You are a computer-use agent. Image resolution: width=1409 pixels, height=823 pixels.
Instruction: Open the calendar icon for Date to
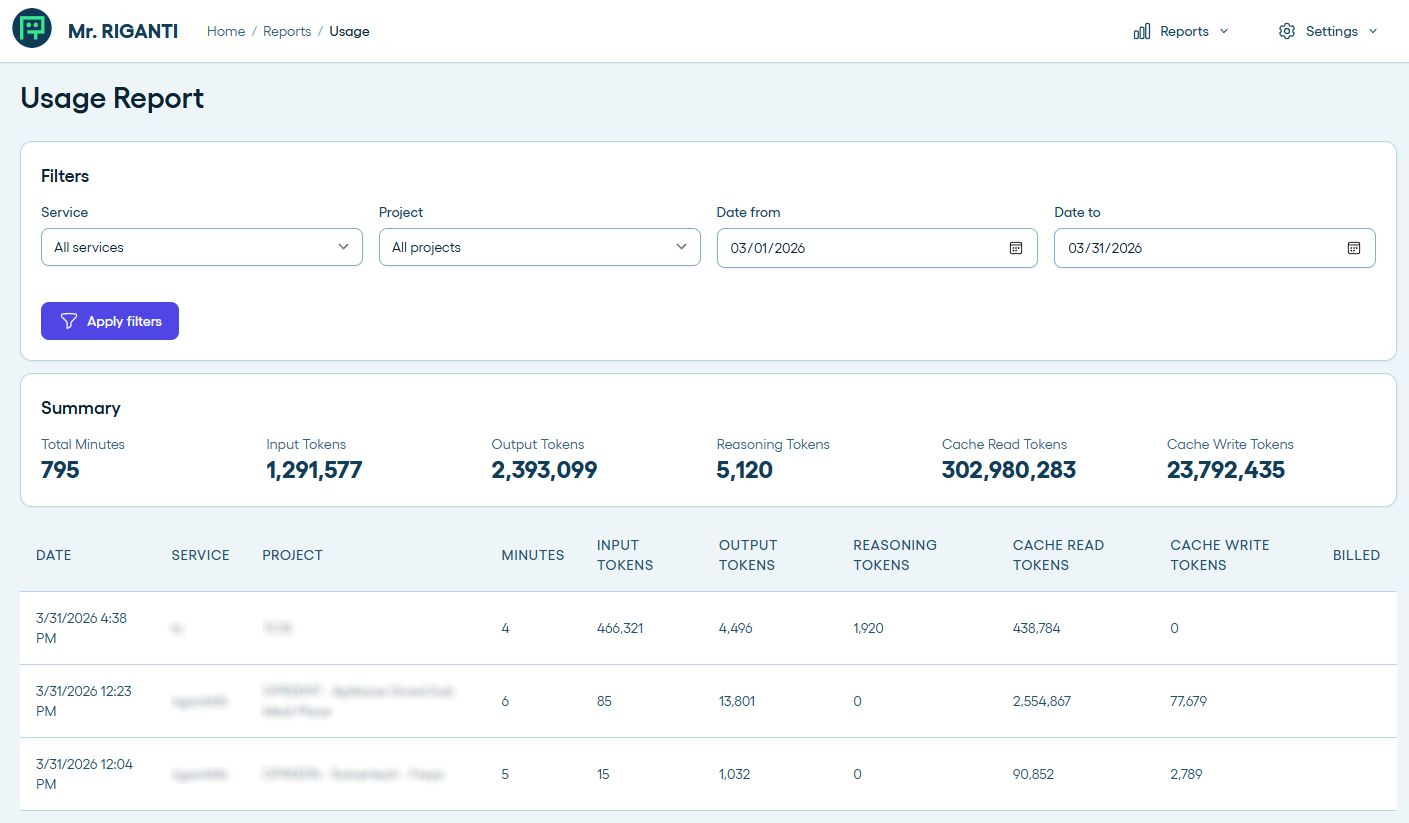pos(1353,247)
